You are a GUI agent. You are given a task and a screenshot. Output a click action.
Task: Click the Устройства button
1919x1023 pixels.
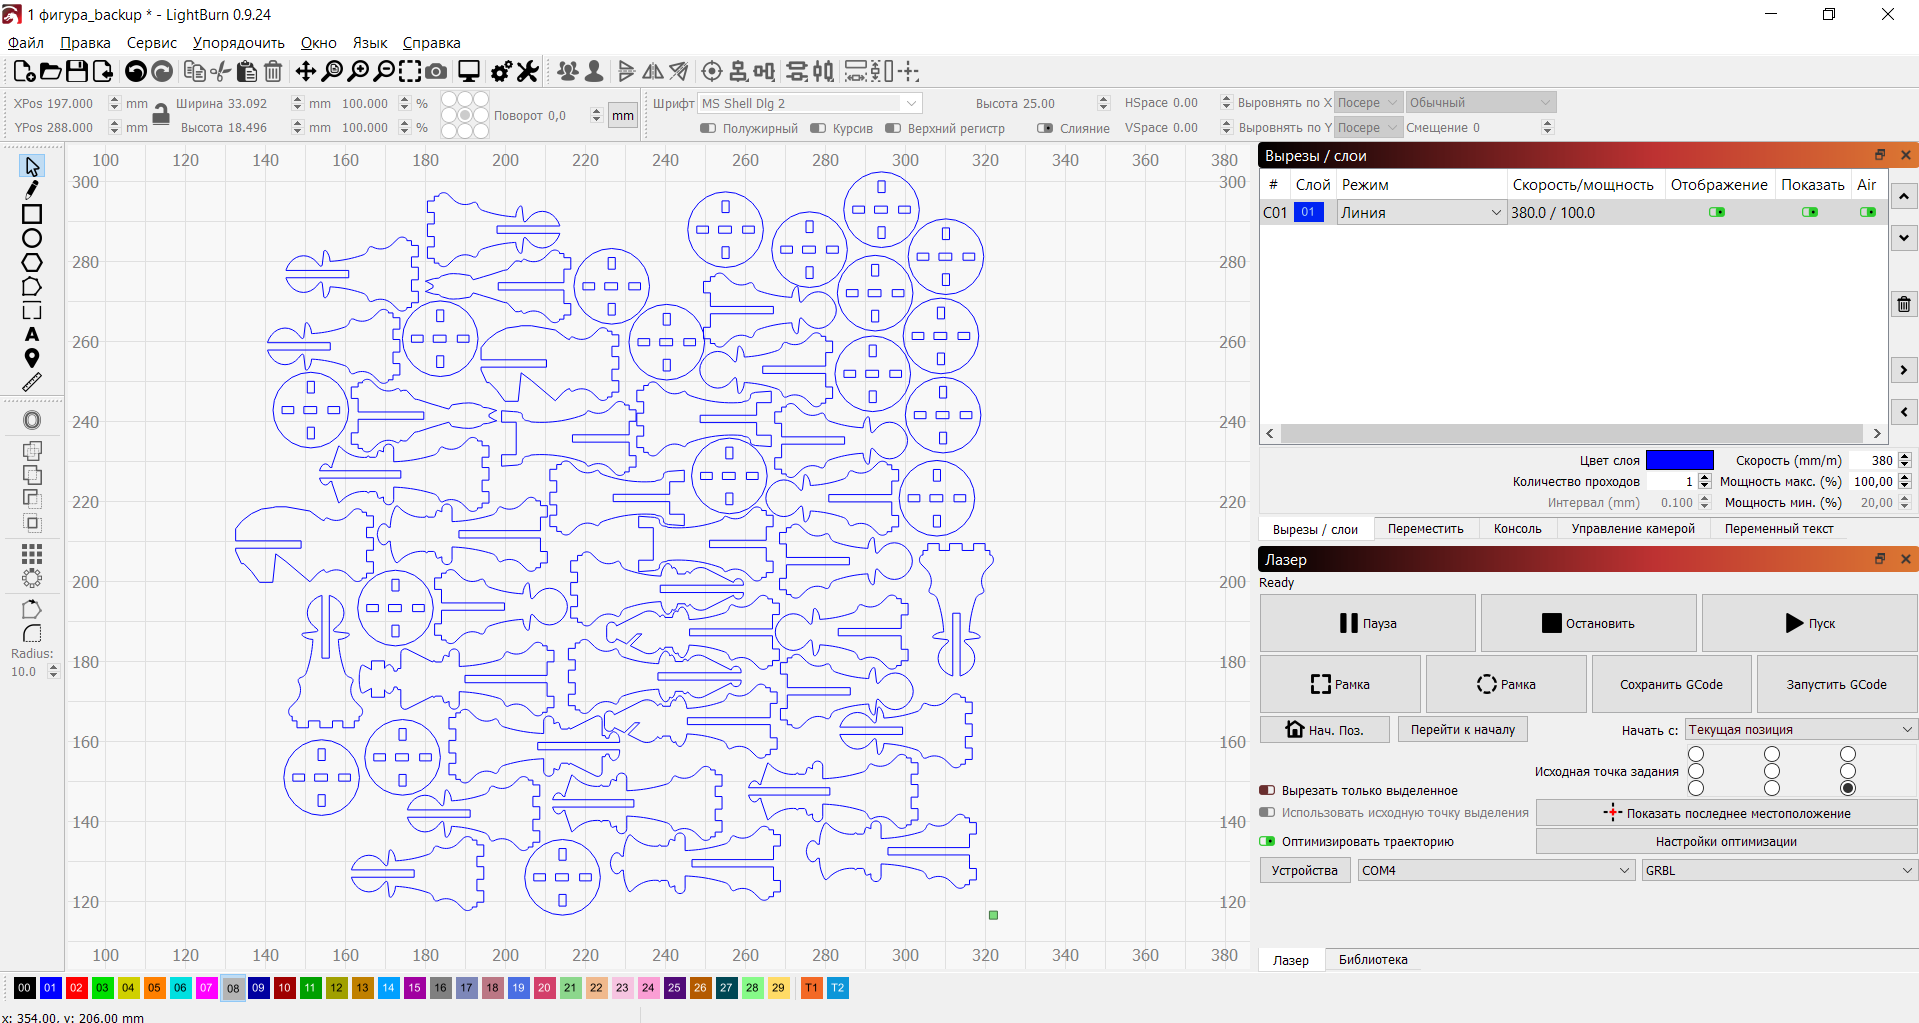[1304, 870]
